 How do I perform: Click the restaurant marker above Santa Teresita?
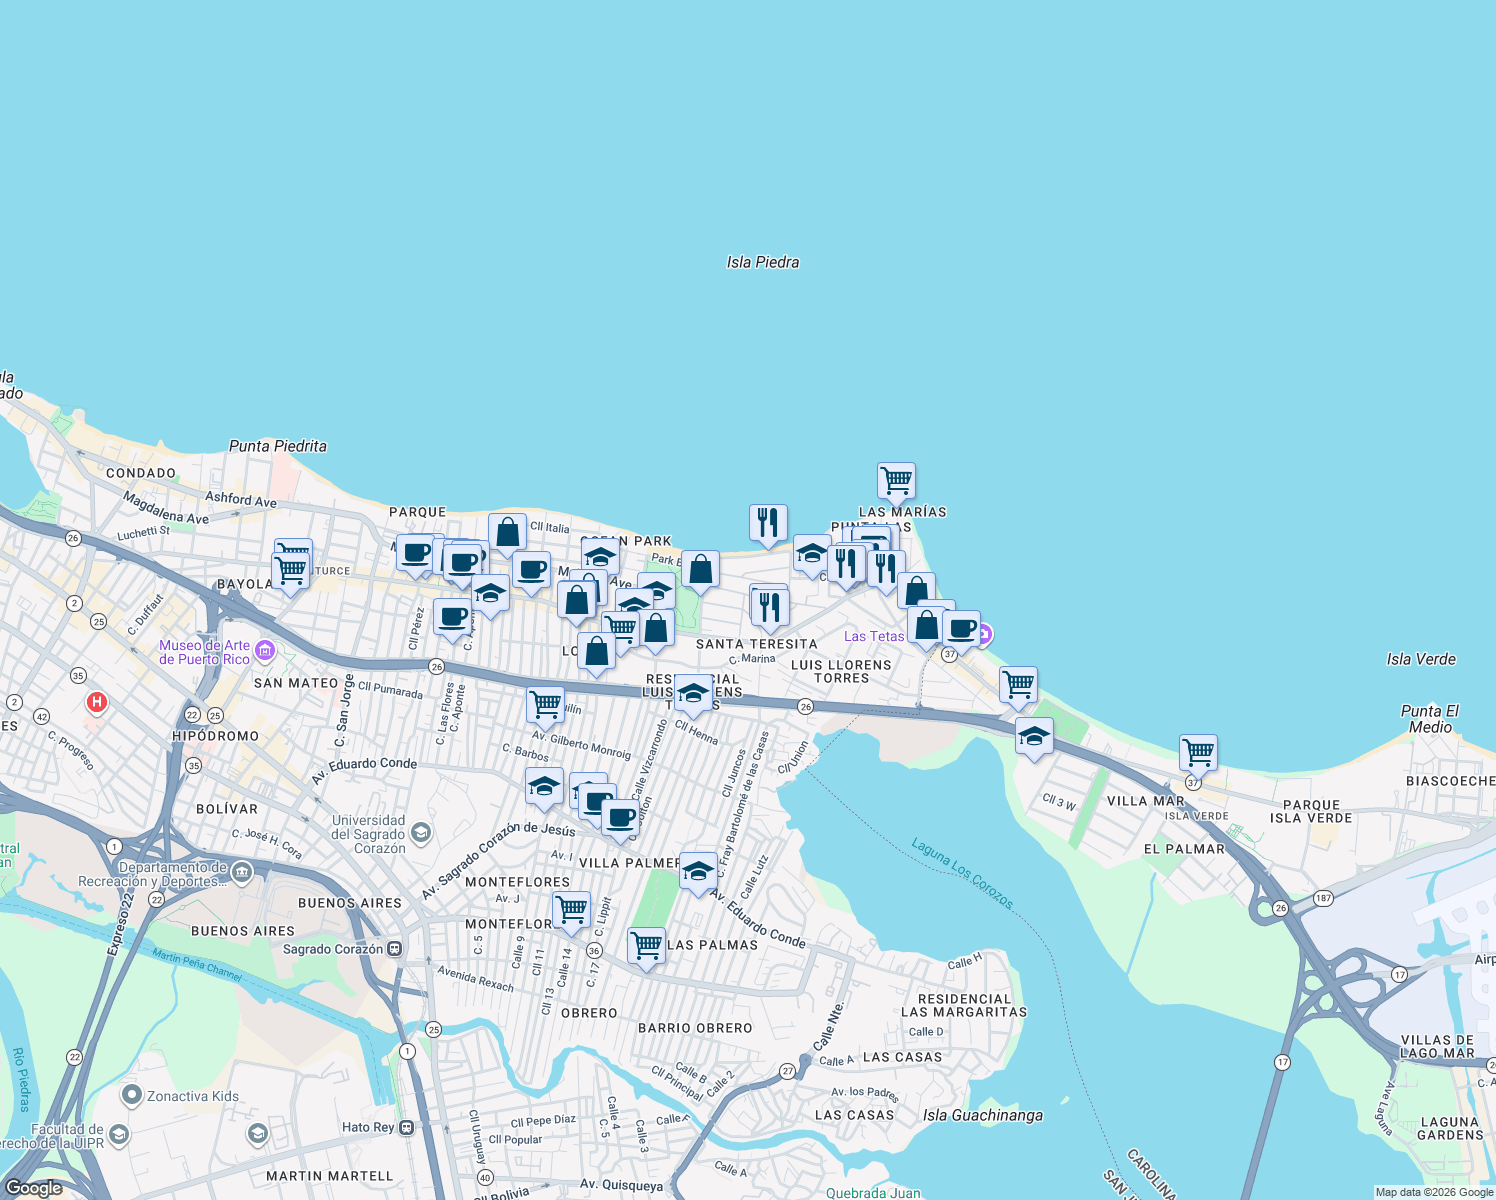point(770,607)
